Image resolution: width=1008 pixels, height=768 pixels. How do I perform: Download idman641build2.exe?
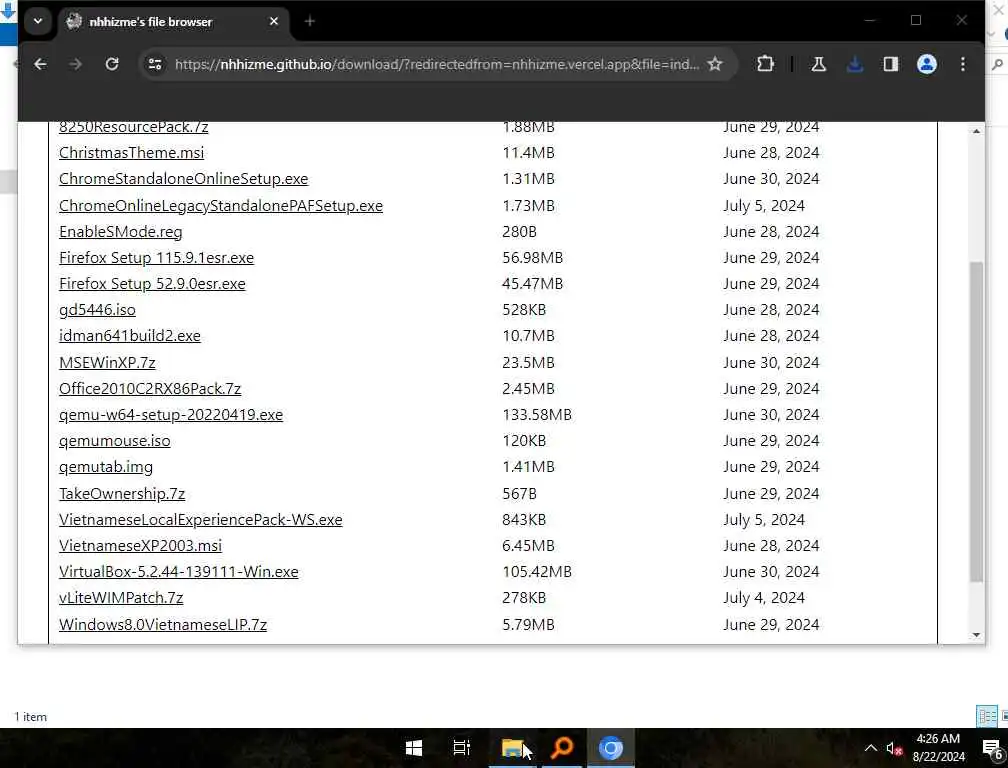[x=129, y=335]
